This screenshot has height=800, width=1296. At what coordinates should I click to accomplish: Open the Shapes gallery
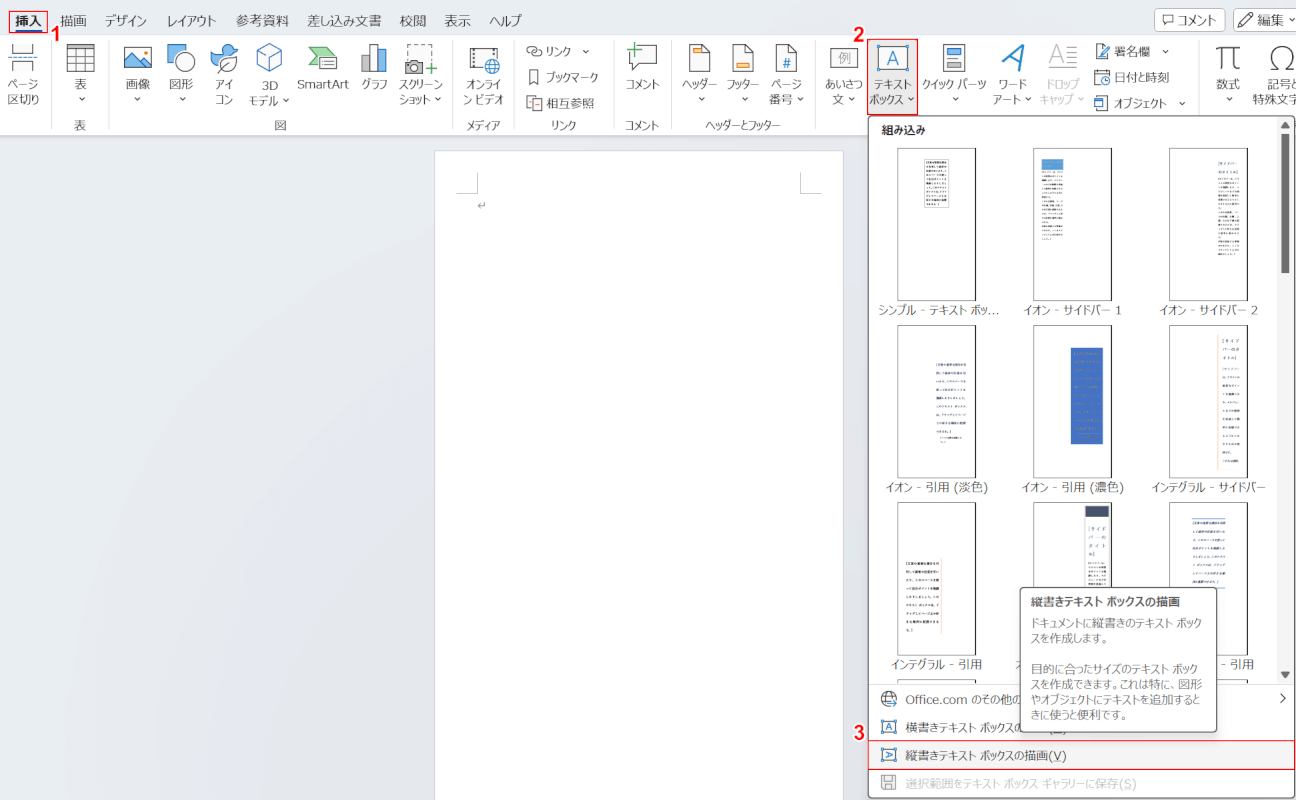181,75
